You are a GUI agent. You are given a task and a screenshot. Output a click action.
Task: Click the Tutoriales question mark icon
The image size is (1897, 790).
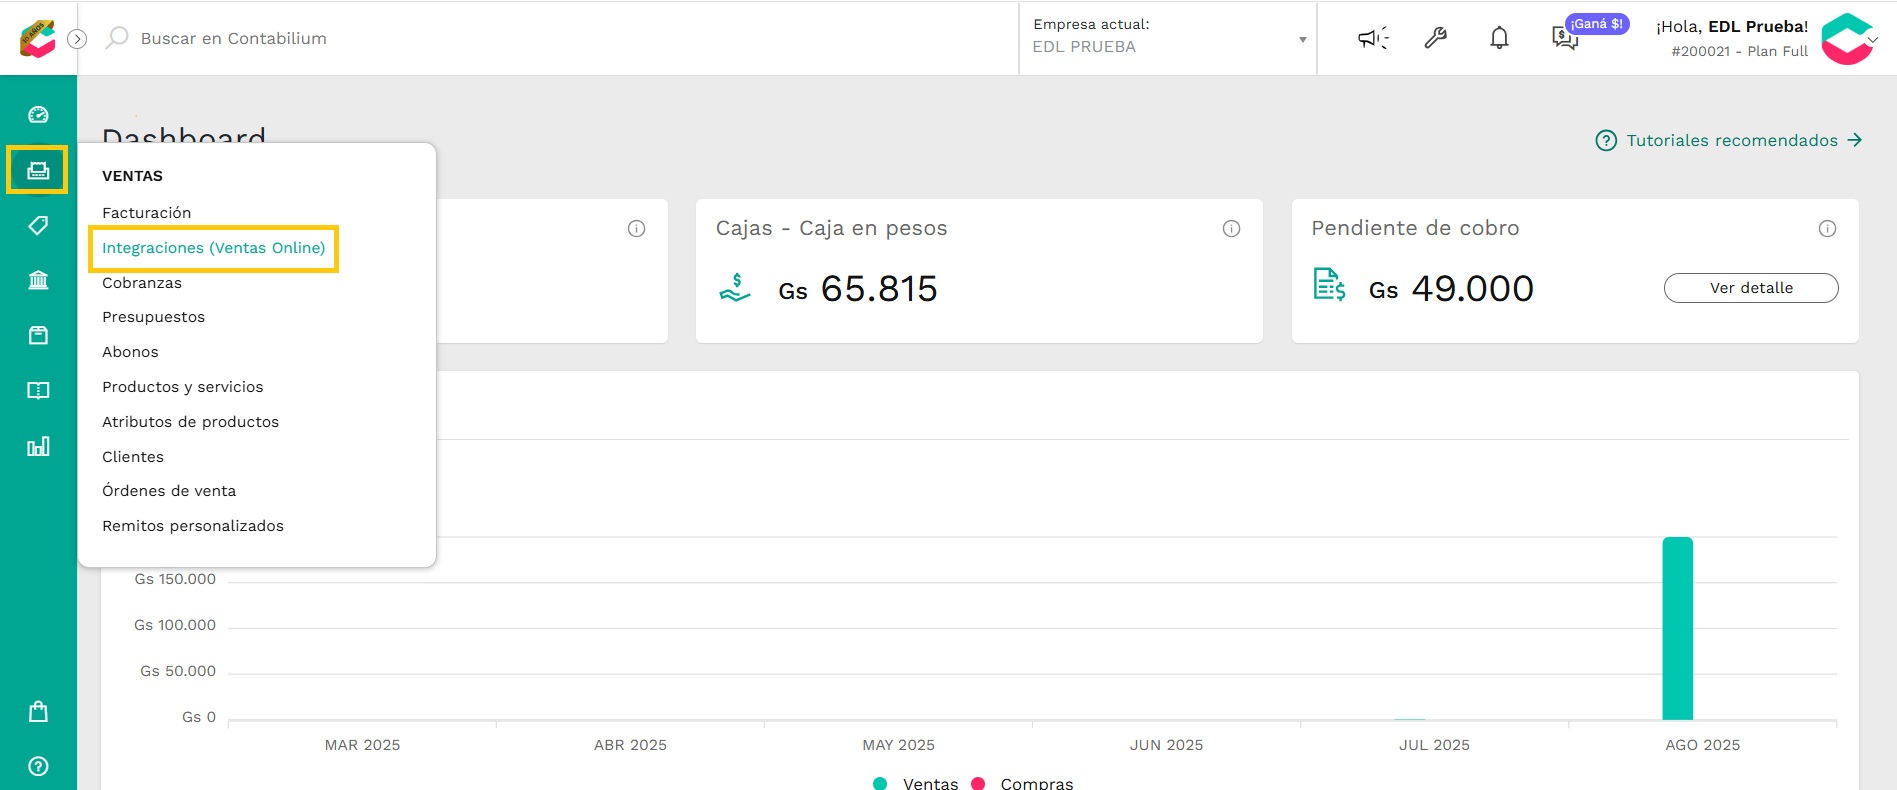coord(1606,140)
